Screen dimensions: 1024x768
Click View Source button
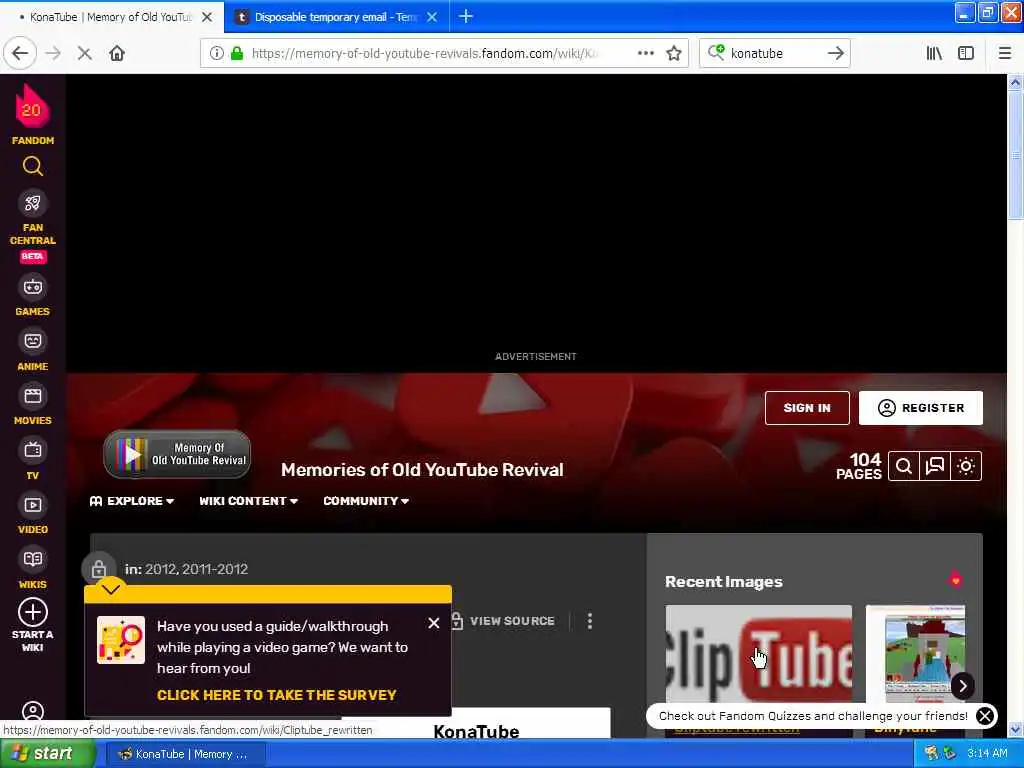click(x=502, y=621)
